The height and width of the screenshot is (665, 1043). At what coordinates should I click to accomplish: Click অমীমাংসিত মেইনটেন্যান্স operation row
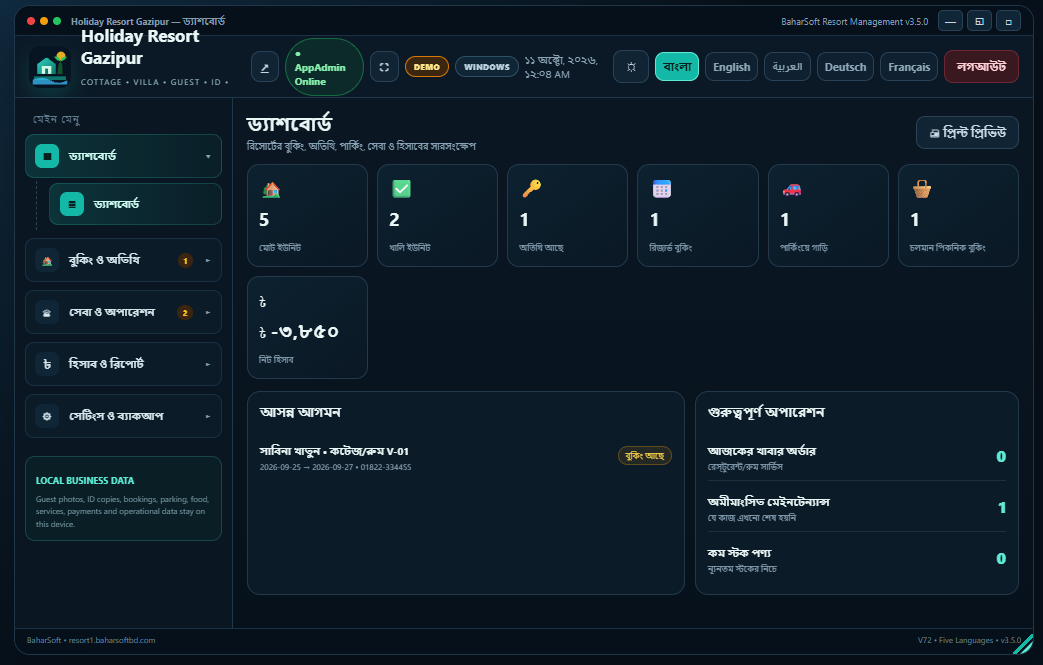857,508
